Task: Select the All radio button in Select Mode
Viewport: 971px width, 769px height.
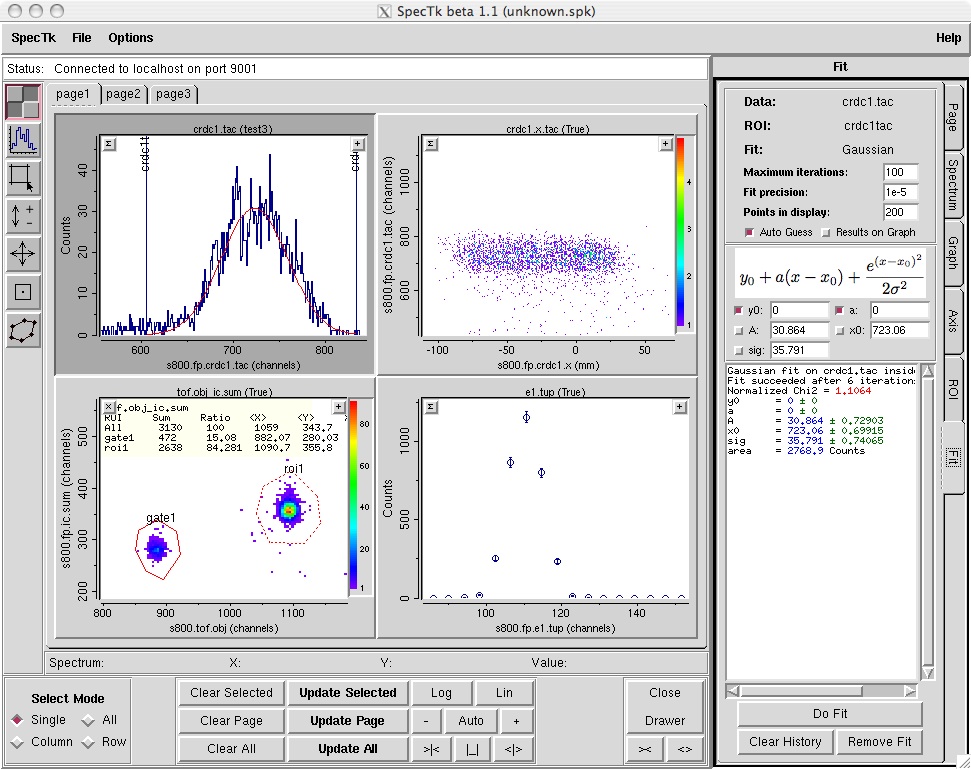Action: [x=89, y=720]
